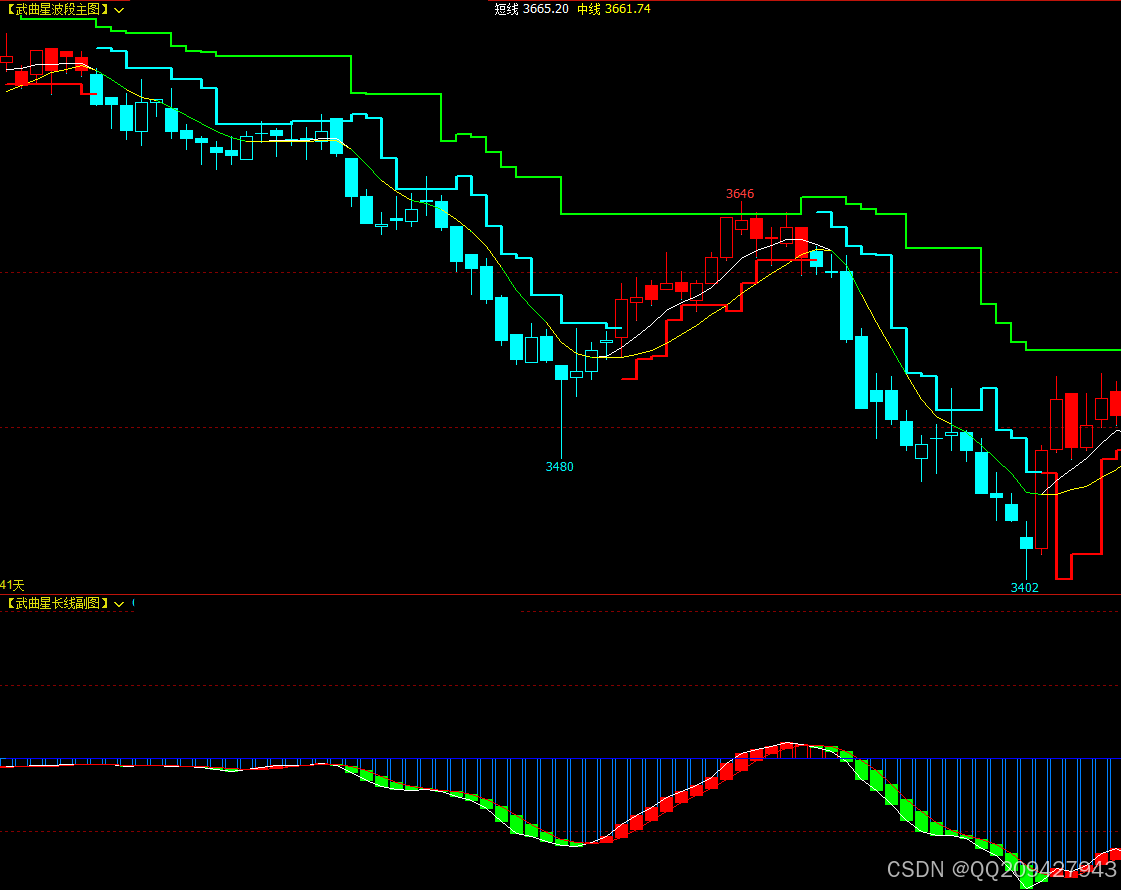The image size is (1121, 890).
Task: Expand the chevron beside 【武曲星波段主图】
Action: 119,11
